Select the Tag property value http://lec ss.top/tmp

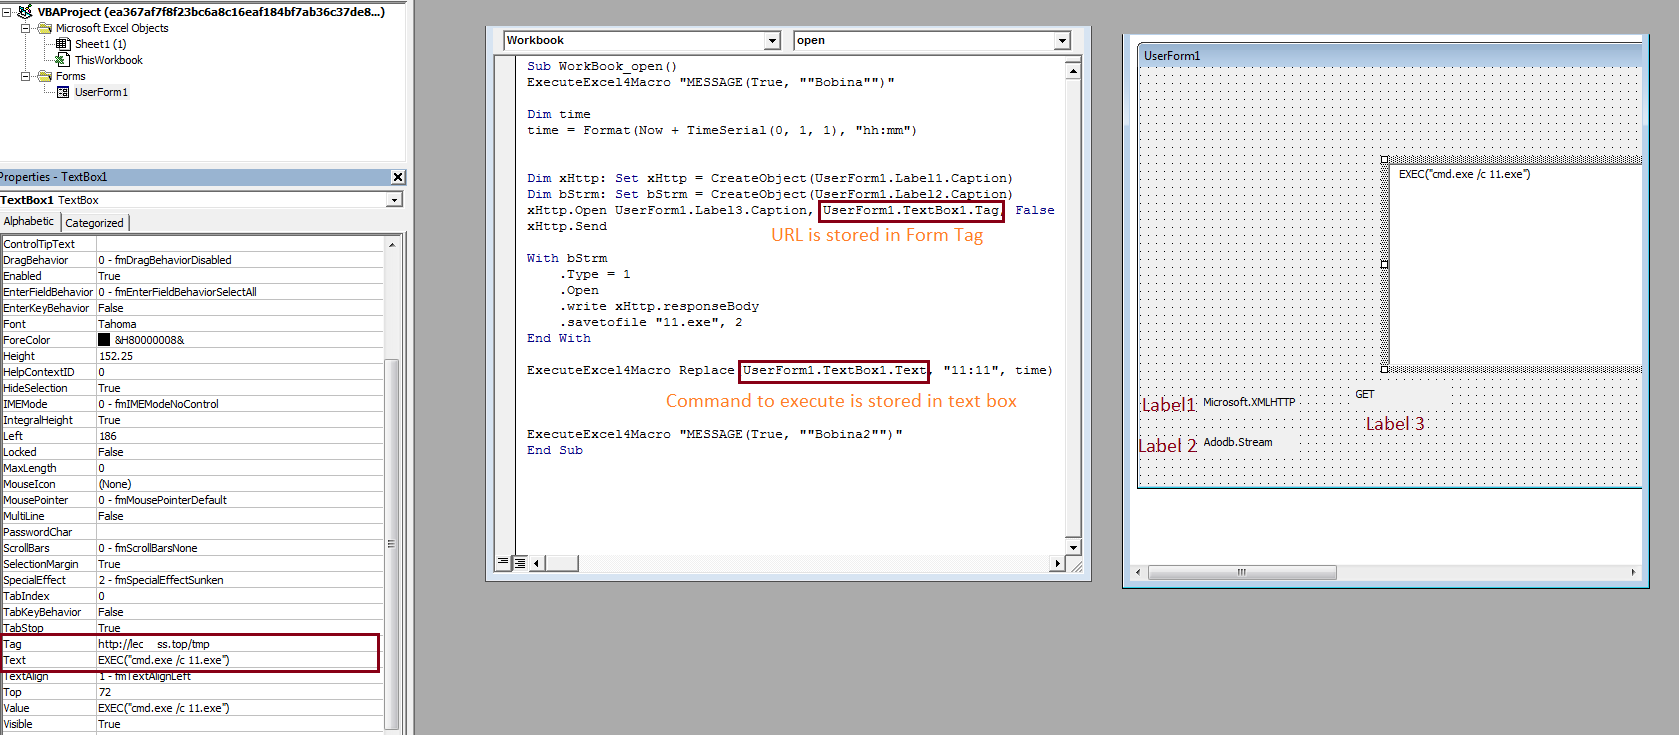[239, 644]
